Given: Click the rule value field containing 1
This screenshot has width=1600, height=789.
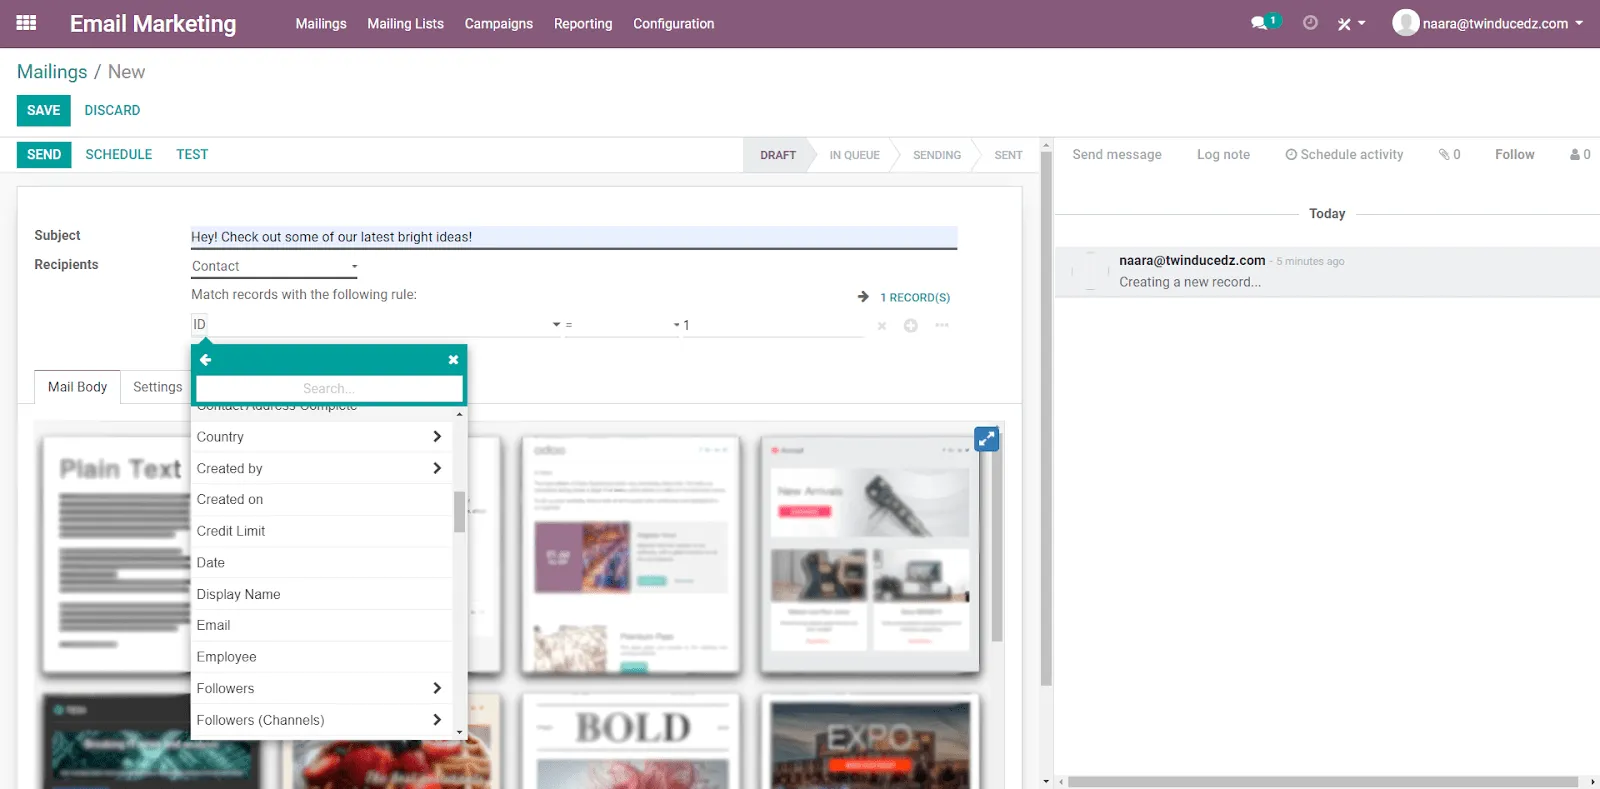Looking at the screenshot, I should [773, 325].
